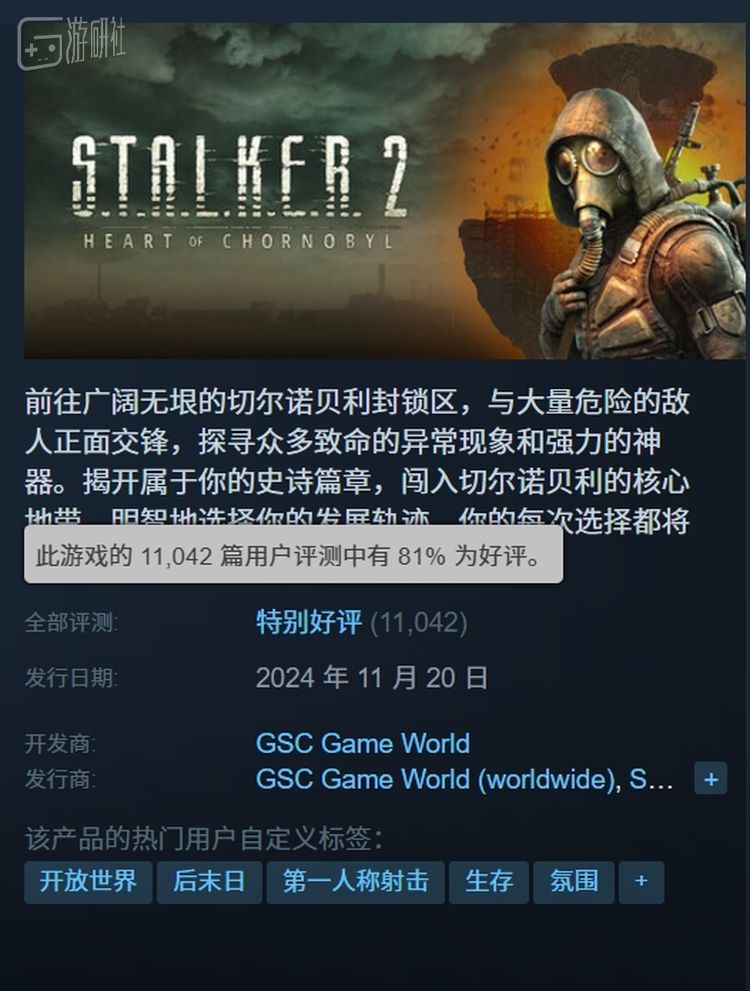Image resolution: width=750 pixels, height=991 pixels.
Task: Click the HEART OF CHORNOBYL subtitle
Action: 238,241
